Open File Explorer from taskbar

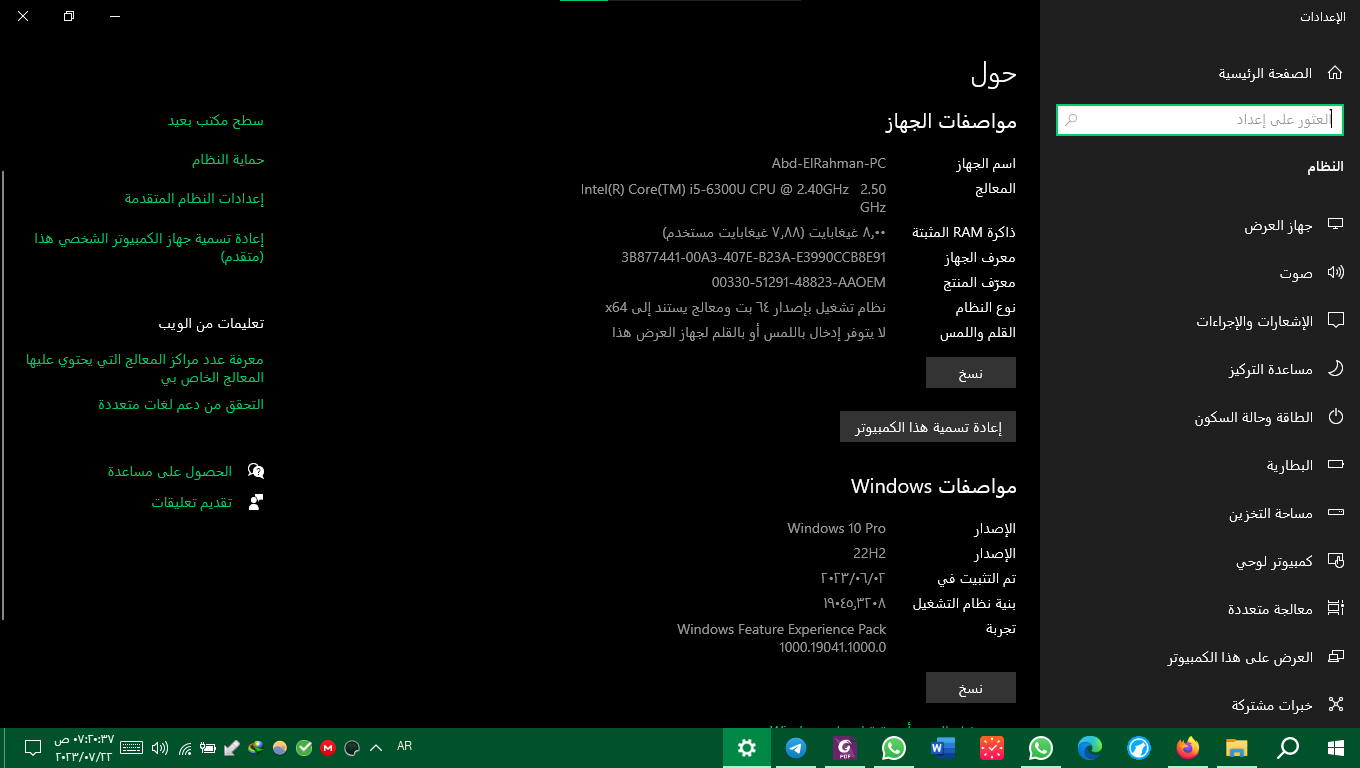[x=1237, y=748]
